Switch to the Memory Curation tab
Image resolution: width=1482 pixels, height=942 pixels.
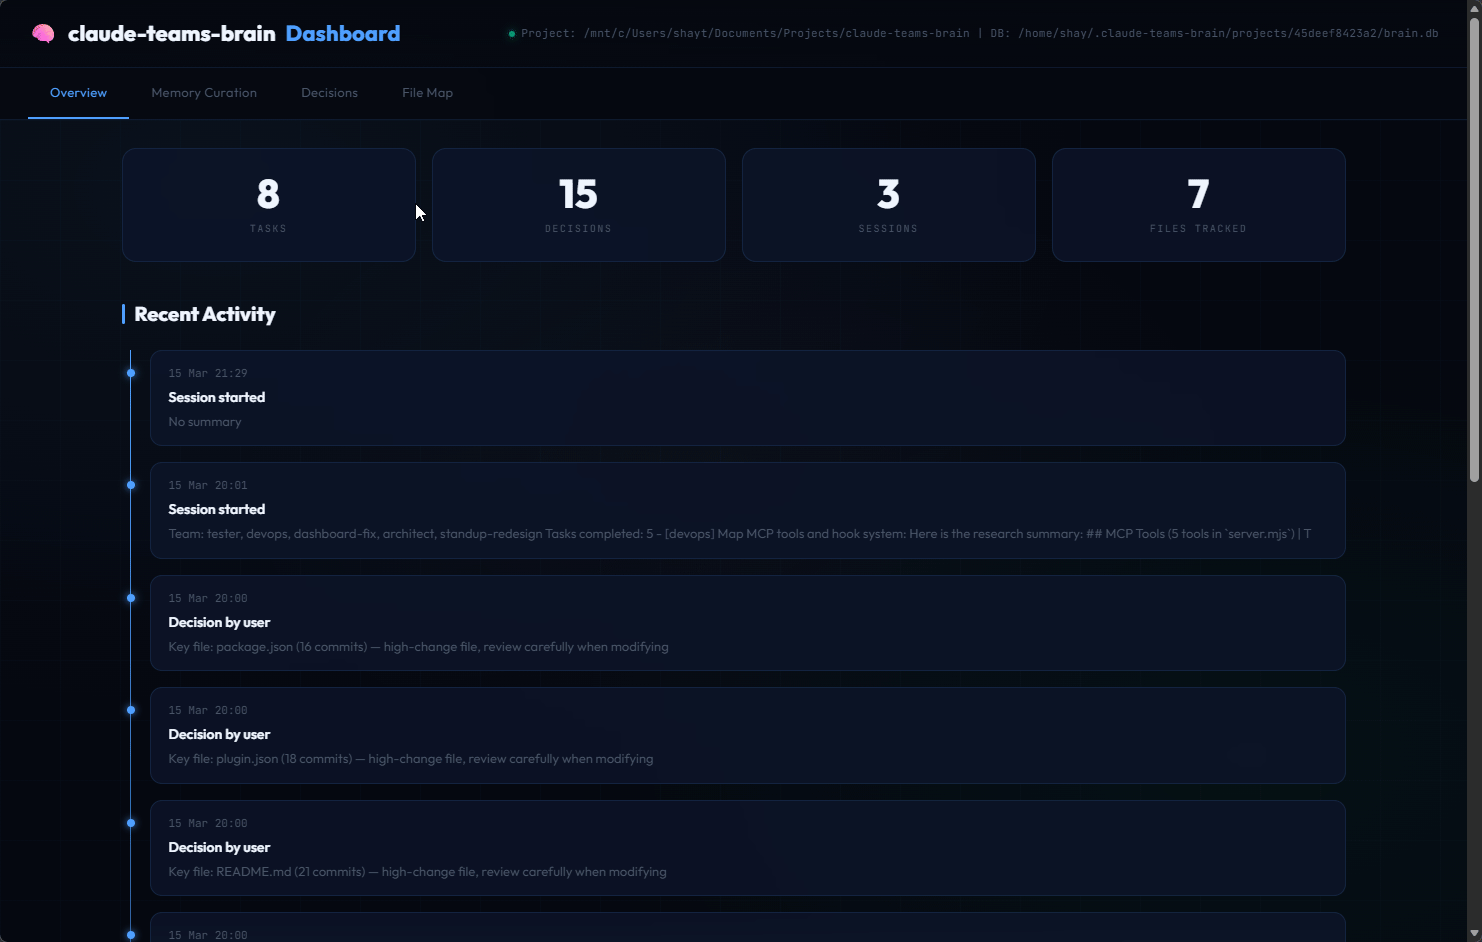coord(204,93)
